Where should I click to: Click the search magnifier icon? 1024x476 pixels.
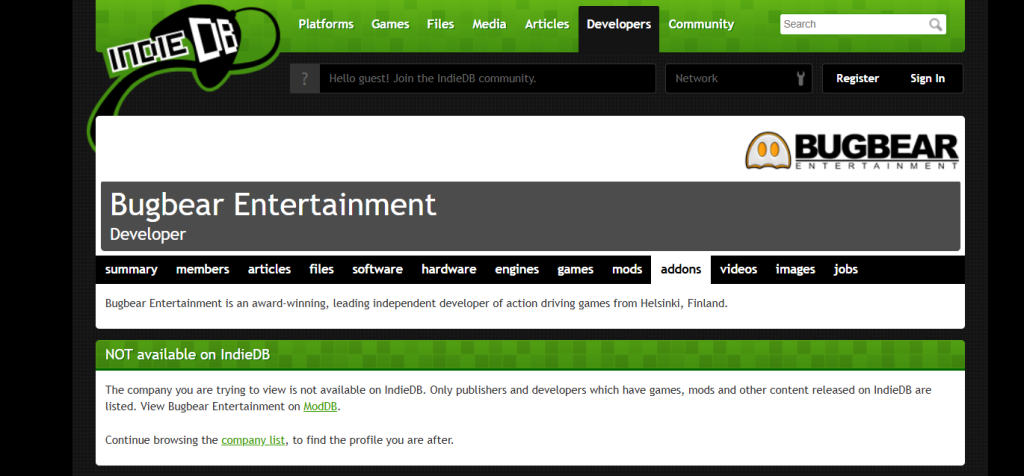[x=935, y=24]
